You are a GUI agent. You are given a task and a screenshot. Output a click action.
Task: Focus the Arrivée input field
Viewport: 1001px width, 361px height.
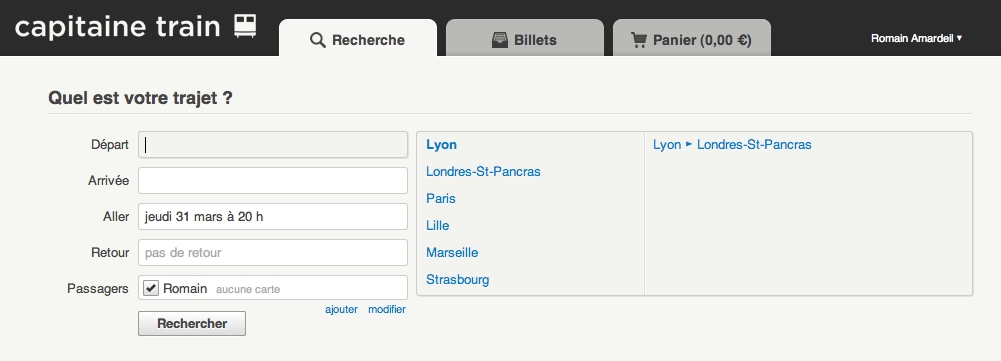[273, 181]
